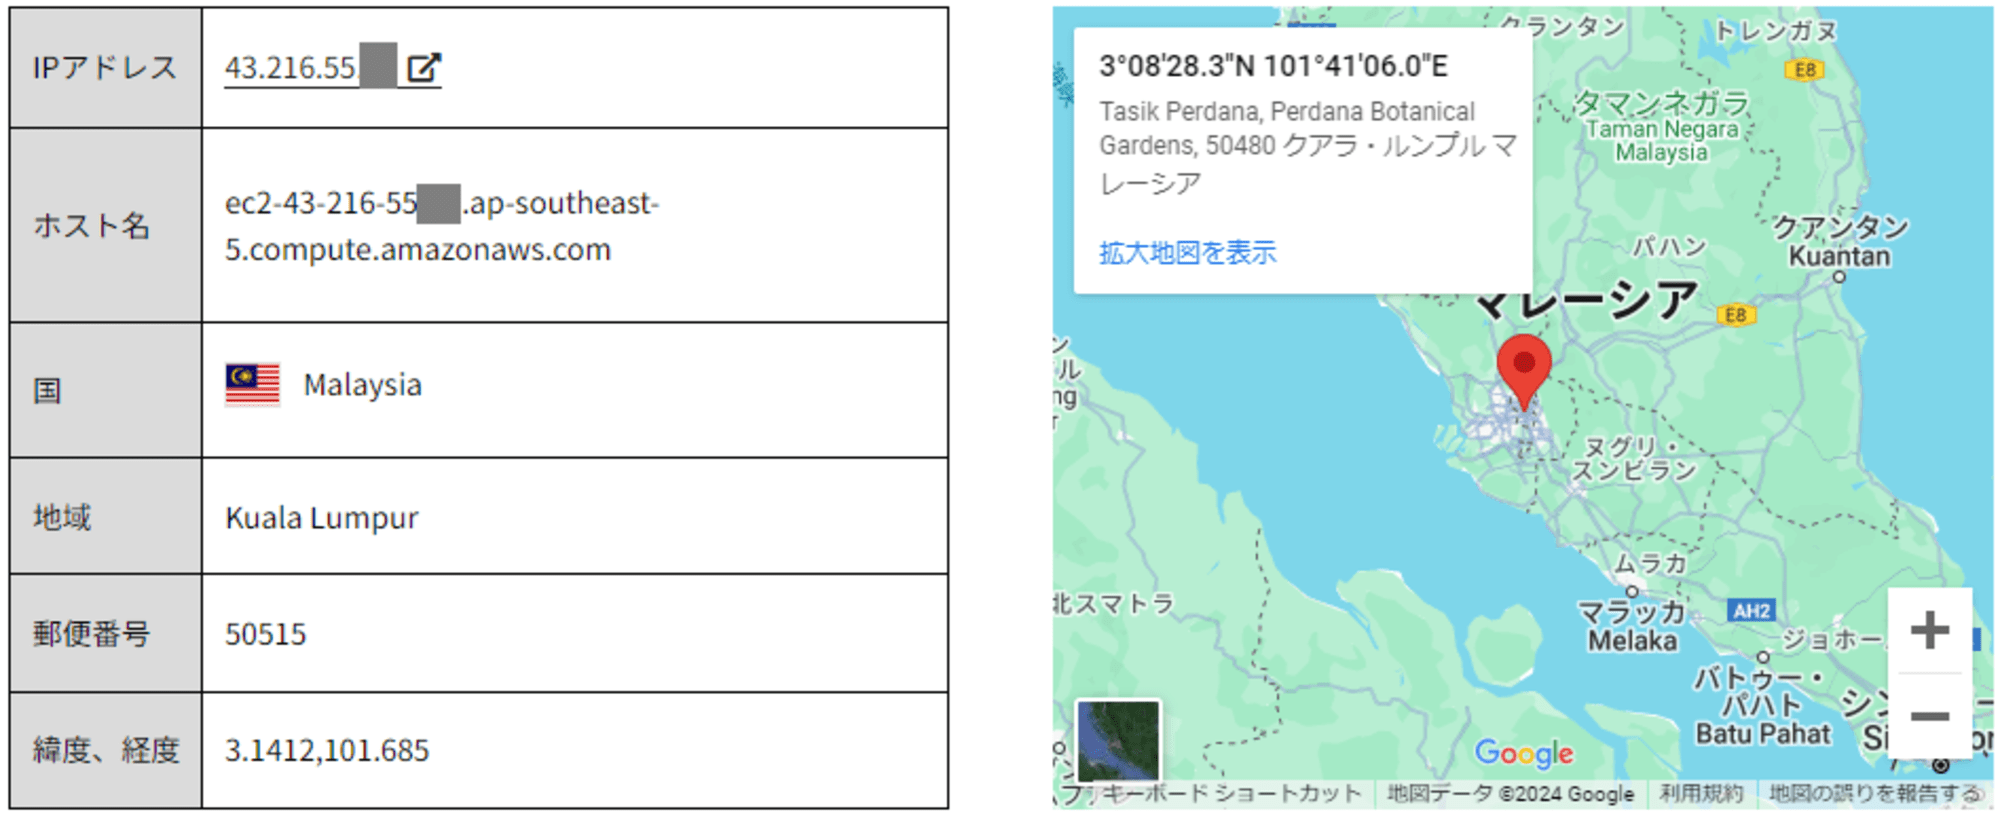Select the Malaysia country text
The height and width of the screenshot is (818, 2000).
(363, 385)
